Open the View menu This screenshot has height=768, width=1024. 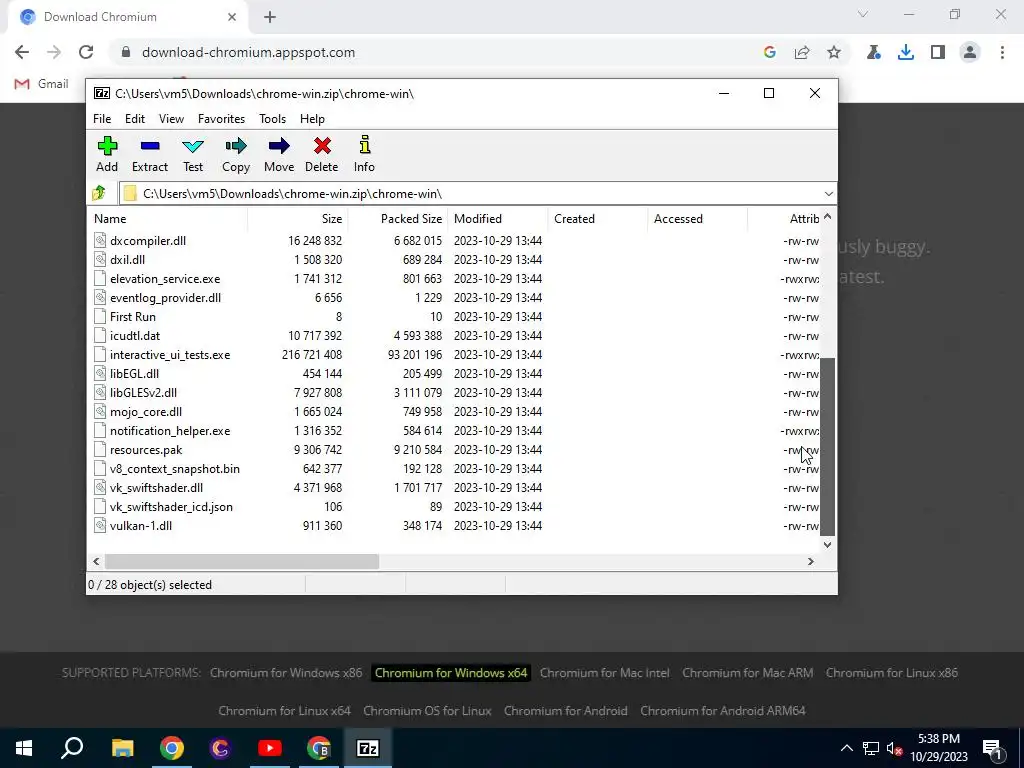[171, 119]
